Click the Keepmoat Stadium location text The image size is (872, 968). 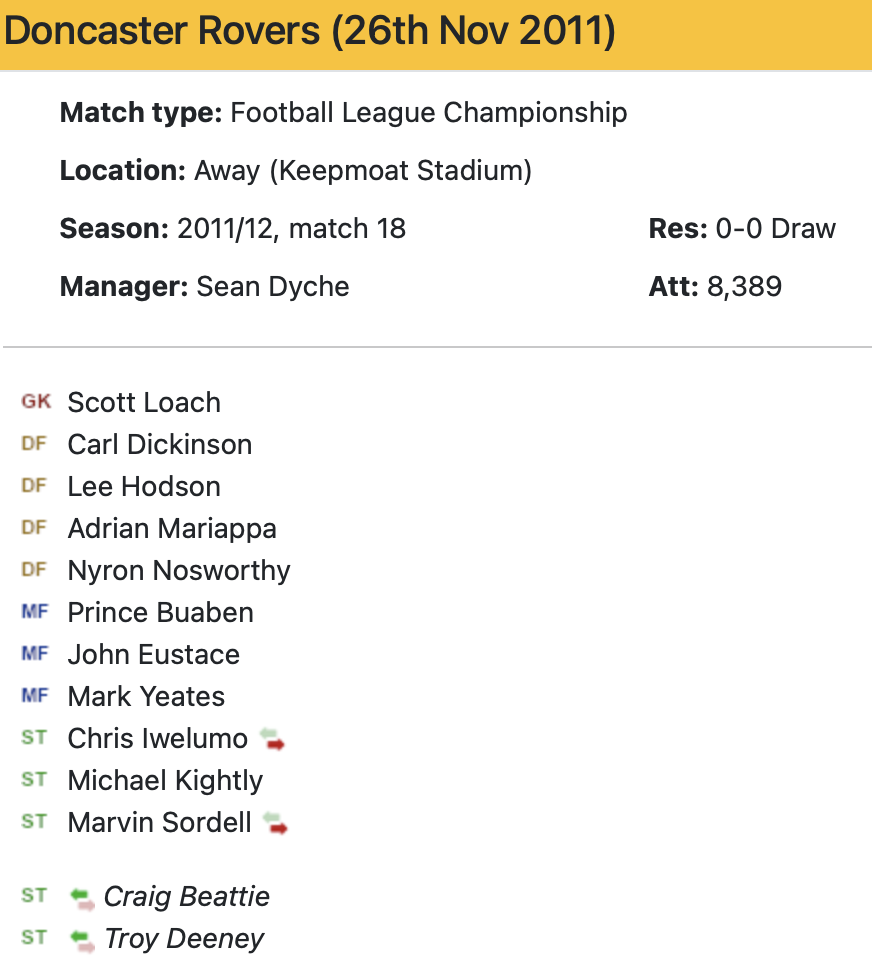pyautogui.click(x=363, y=171)
